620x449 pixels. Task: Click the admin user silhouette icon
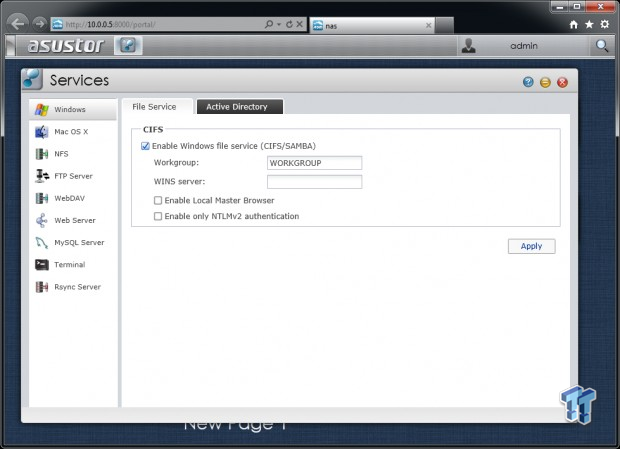click(x=469, y=46)
